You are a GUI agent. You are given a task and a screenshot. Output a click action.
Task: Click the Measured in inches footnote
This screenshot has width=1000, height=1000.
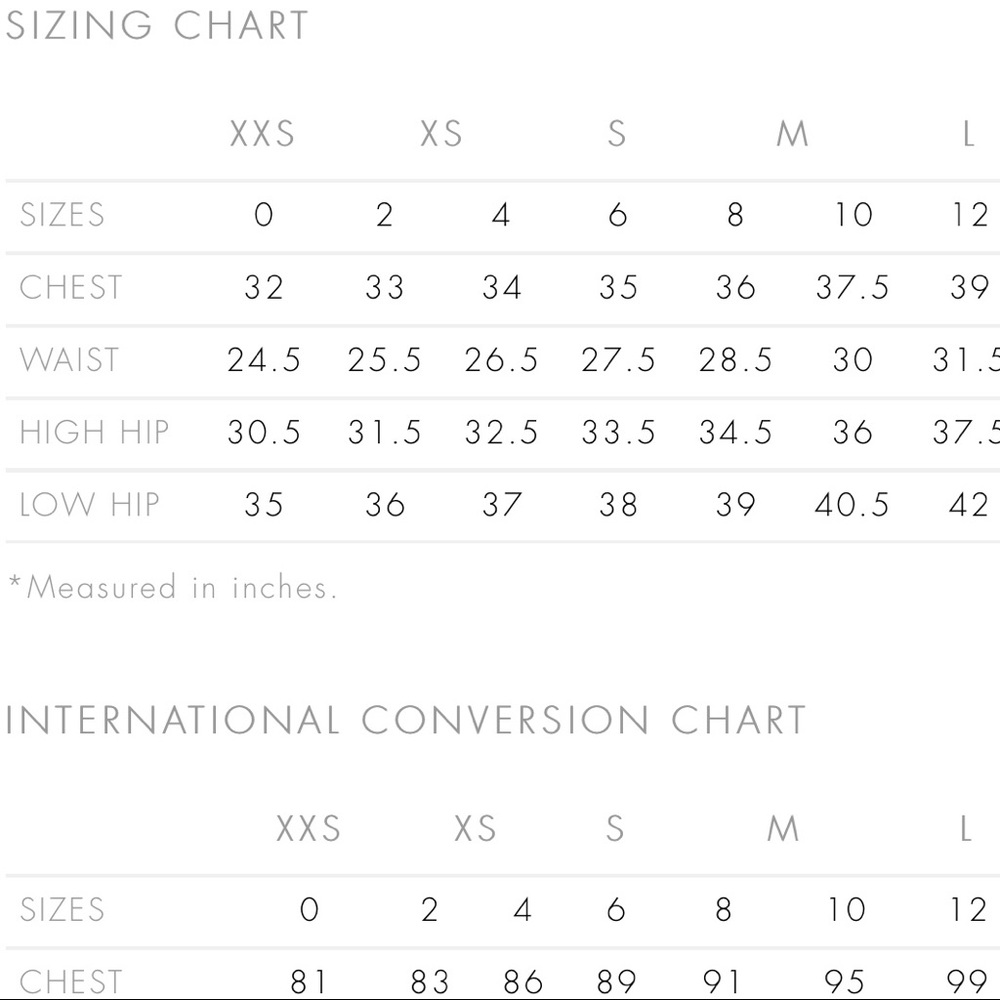click(x=172, y=587)
